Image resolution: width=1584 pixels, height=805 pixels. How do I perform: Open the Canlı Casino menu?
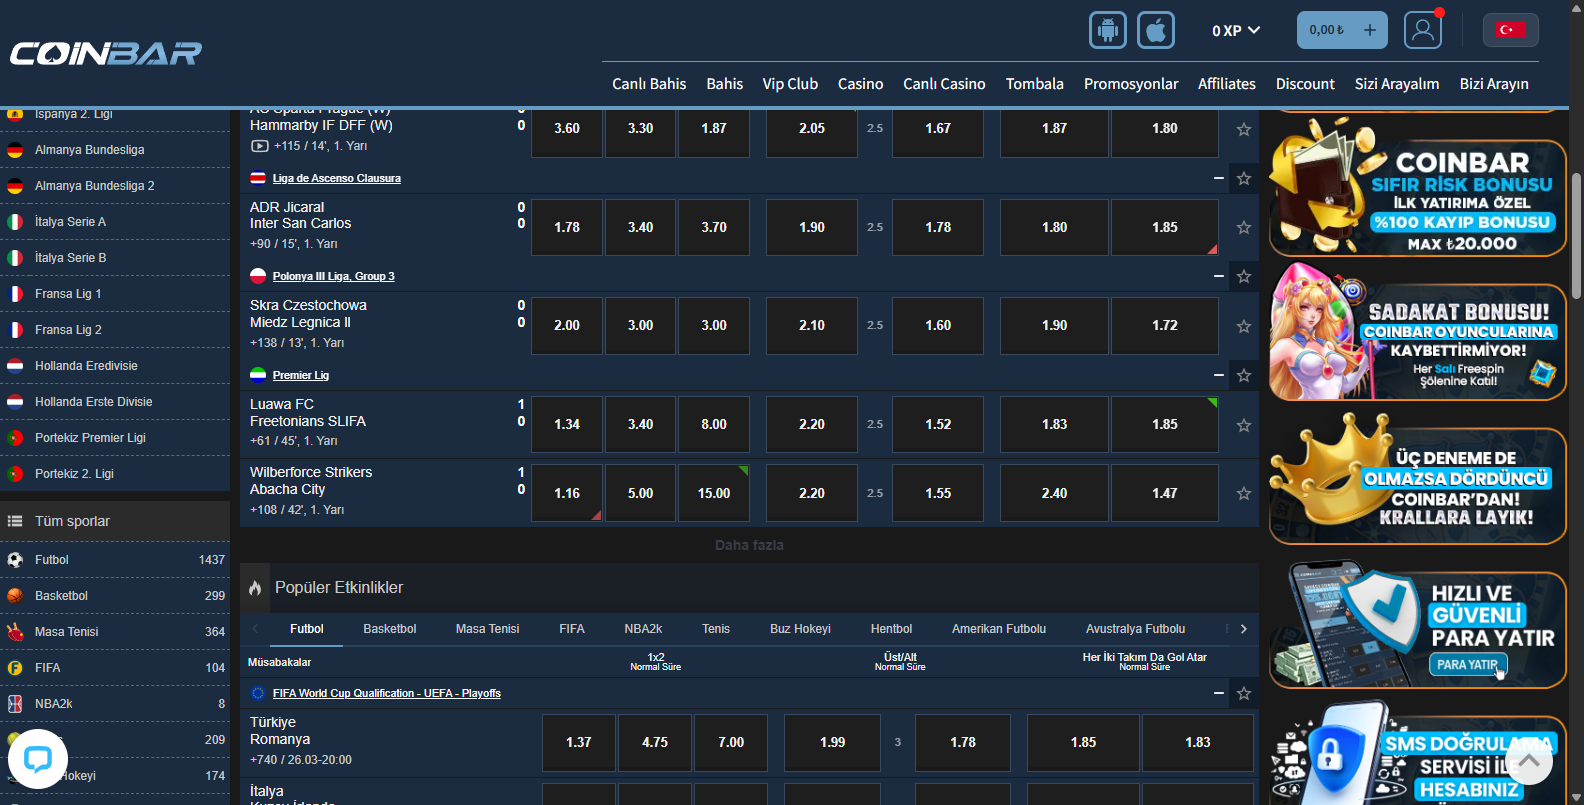coord(943,84)
